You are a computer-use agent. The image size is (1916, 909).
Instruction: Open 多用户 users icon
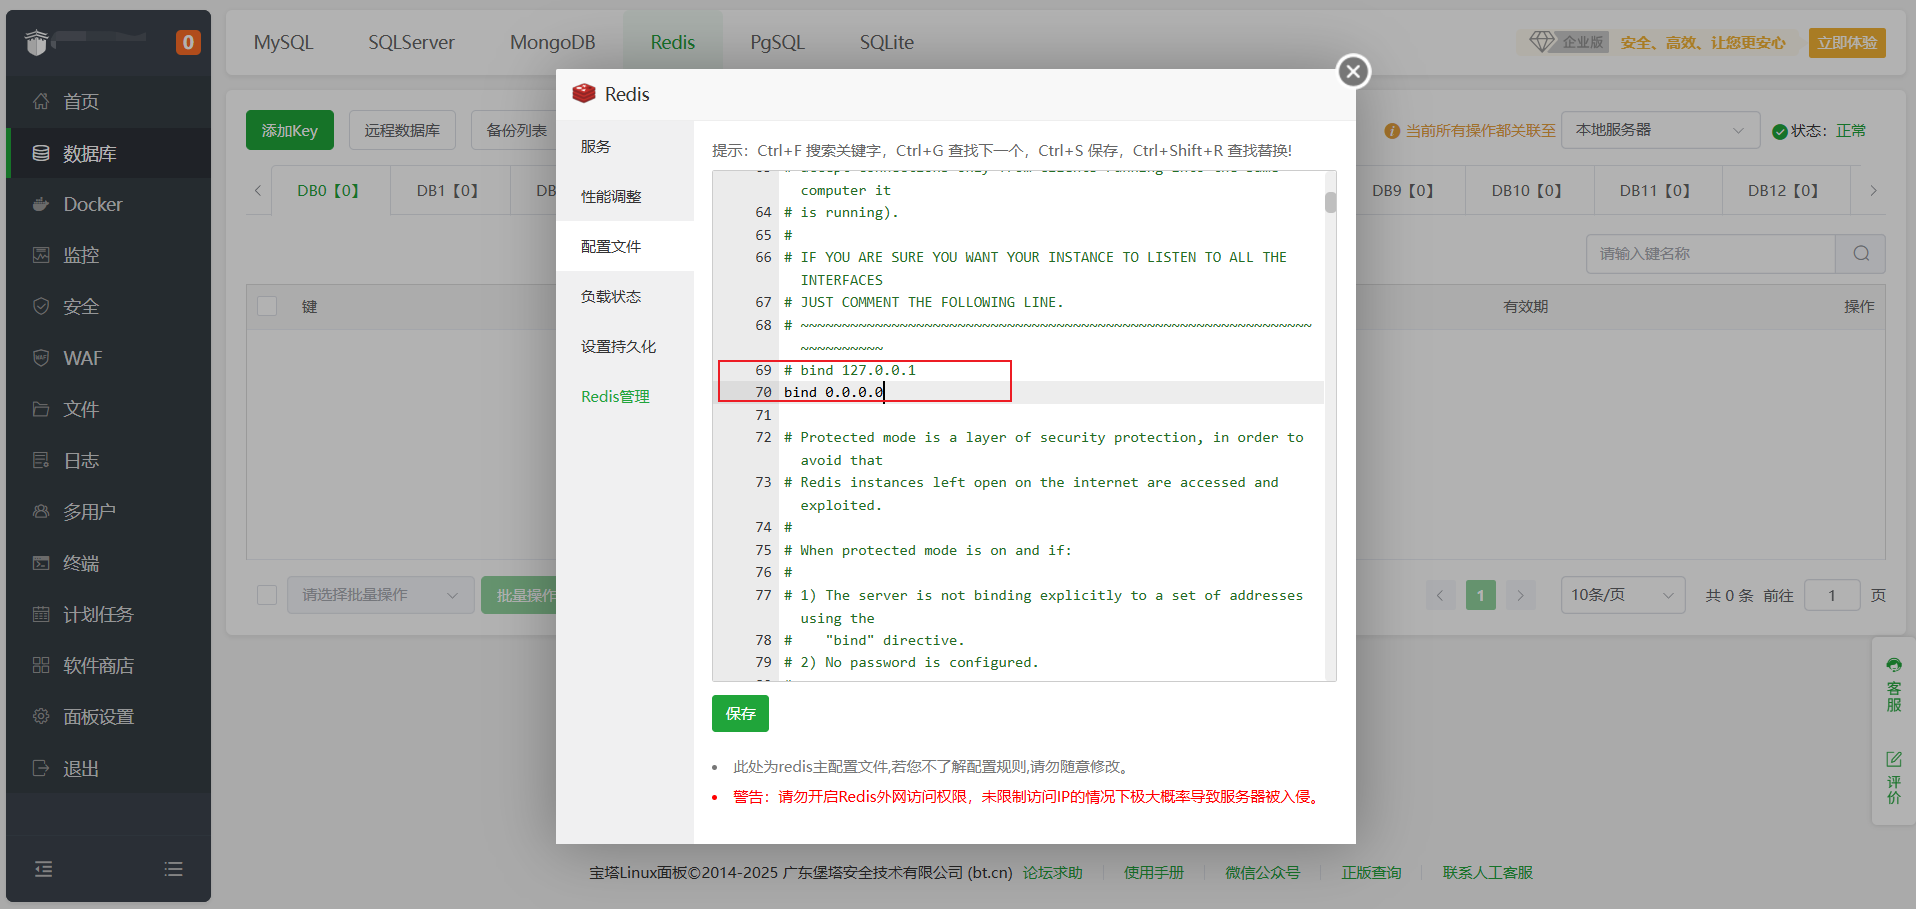click(x=41, y=511)
